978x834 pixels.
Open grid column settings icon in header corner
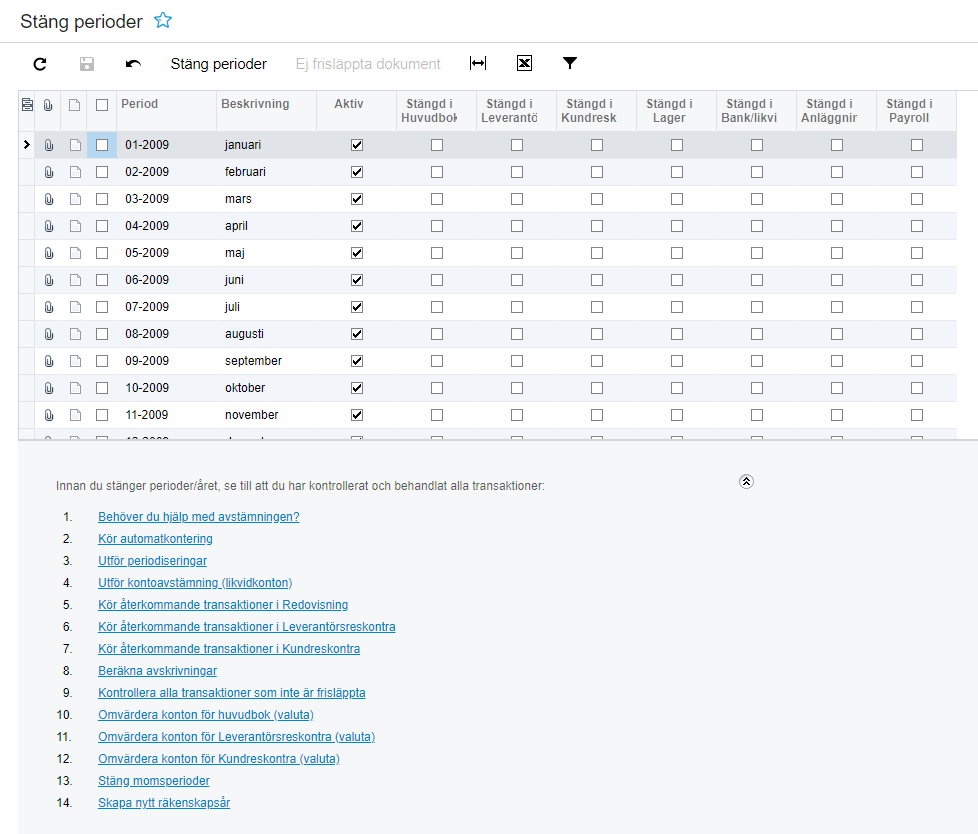[x=27, y=104]
